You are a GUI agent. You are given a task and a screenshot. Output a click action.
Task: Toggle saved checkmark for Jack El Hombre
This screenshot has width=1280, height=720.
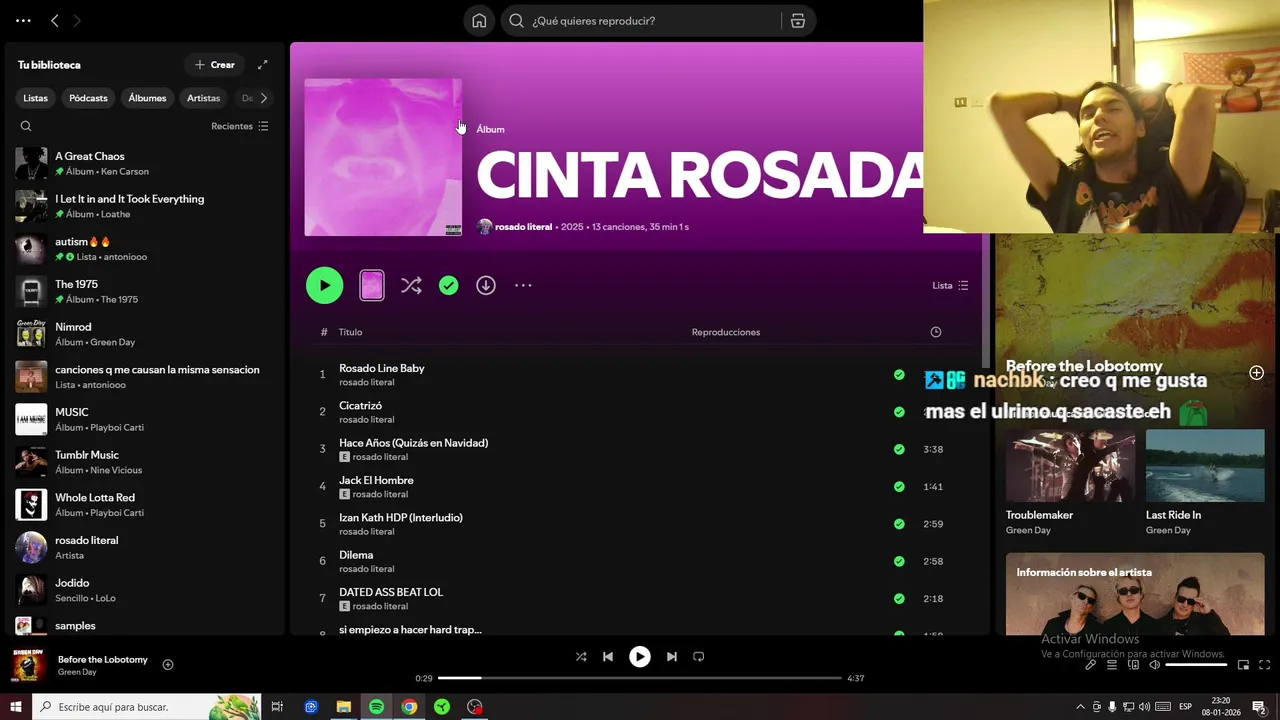pyautogui.click(x=899, y=486)
